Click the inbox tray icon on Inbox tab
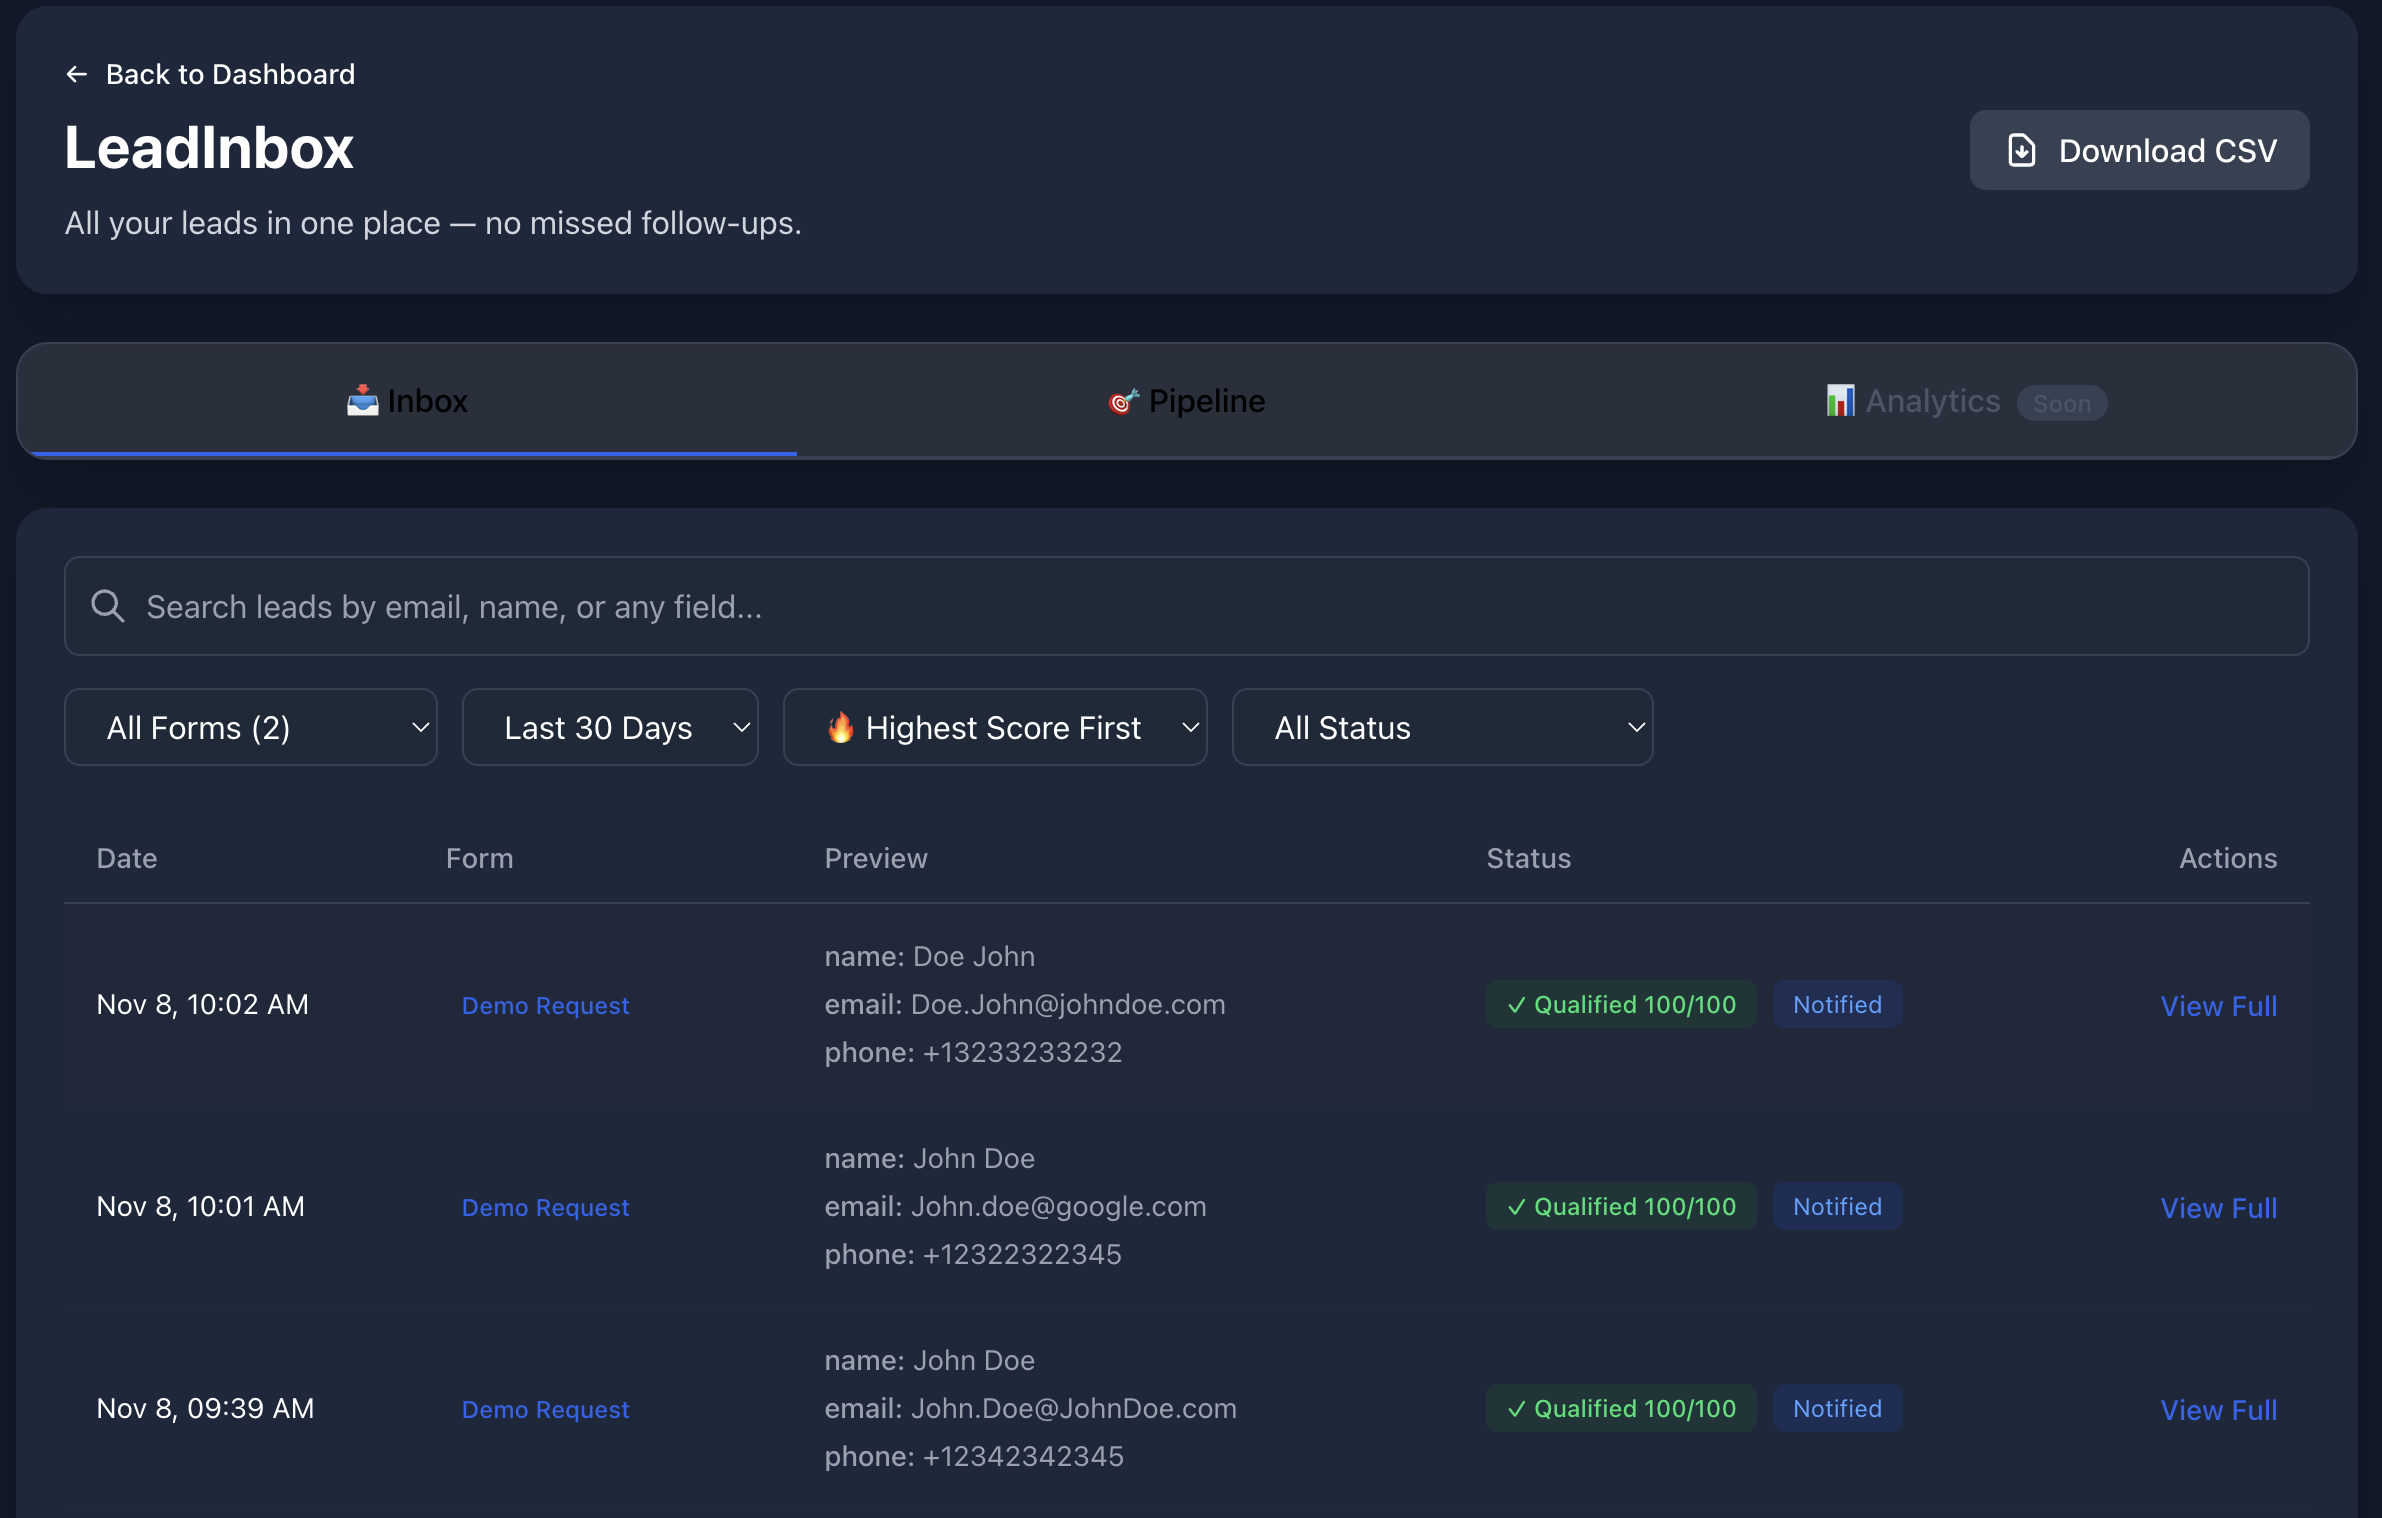Screen dimensions: 2382x1518 pos(361,399)
